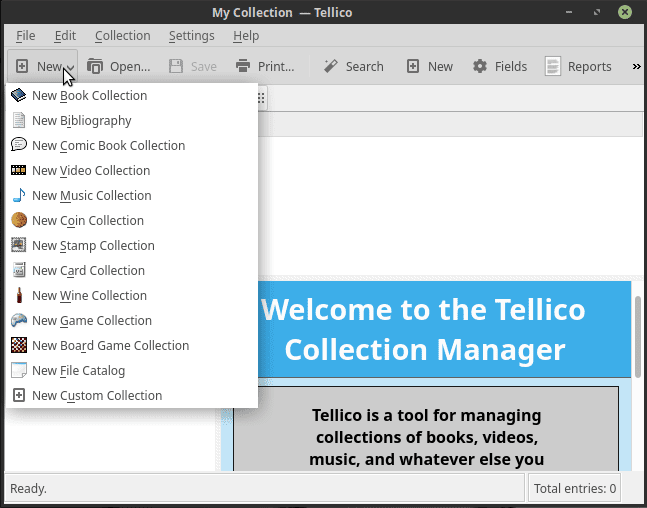647x508 pixels.
Task: Choose New File Catalog text
Action: pyautogui.click(x=78, y=371)
